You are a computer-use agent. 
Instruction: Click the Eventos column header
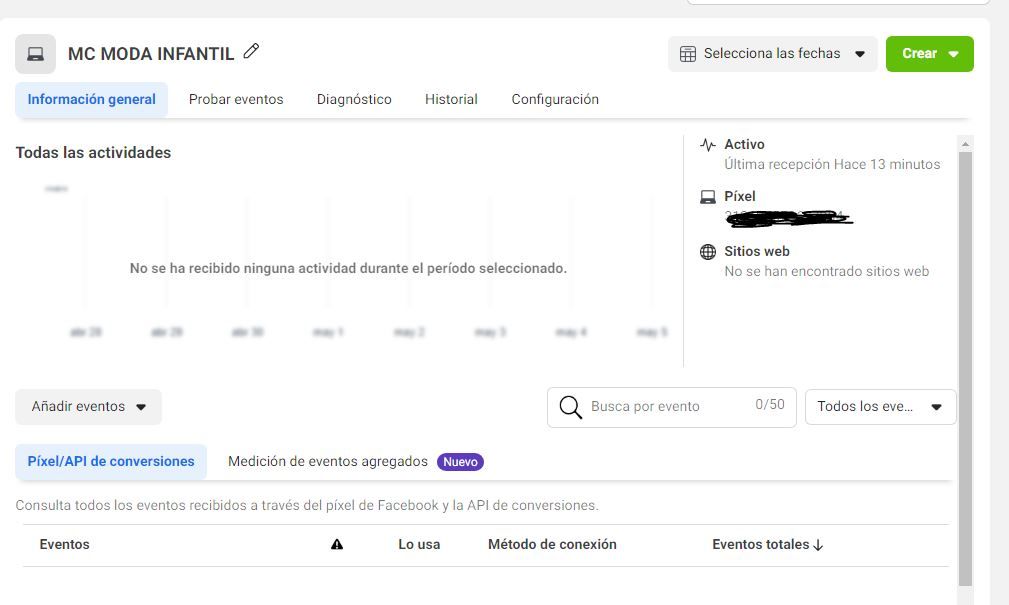(64, 544)
